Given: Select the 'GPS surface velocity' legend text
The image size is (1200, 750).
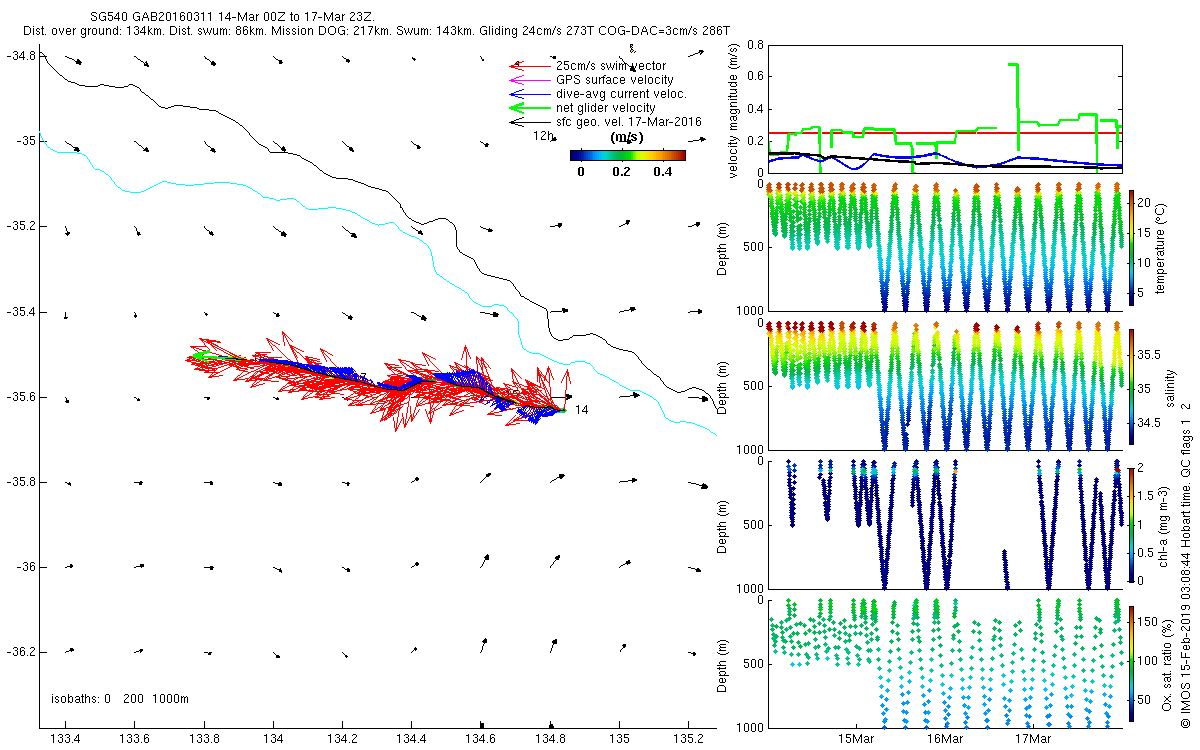Looking at the screenshot, I should (615, 80).
